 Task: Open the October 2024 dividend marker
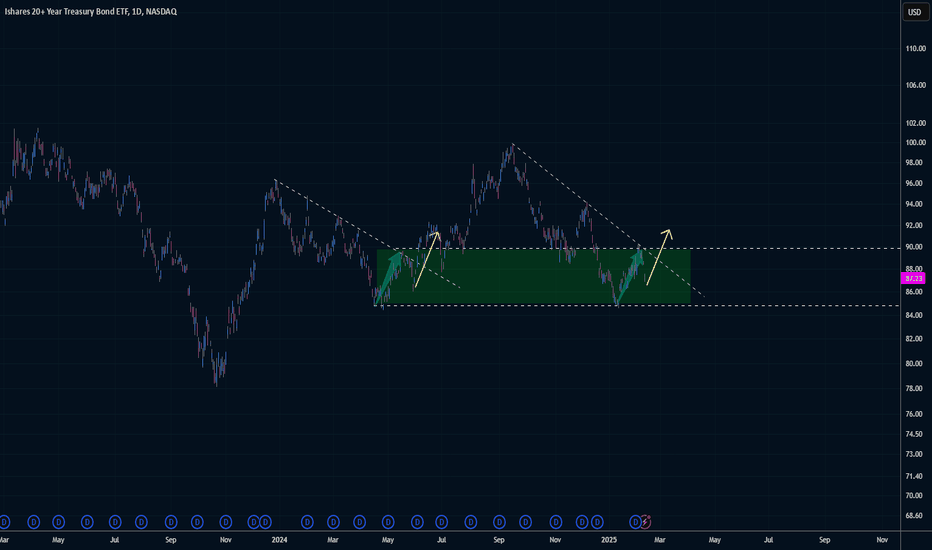point(525,522)
